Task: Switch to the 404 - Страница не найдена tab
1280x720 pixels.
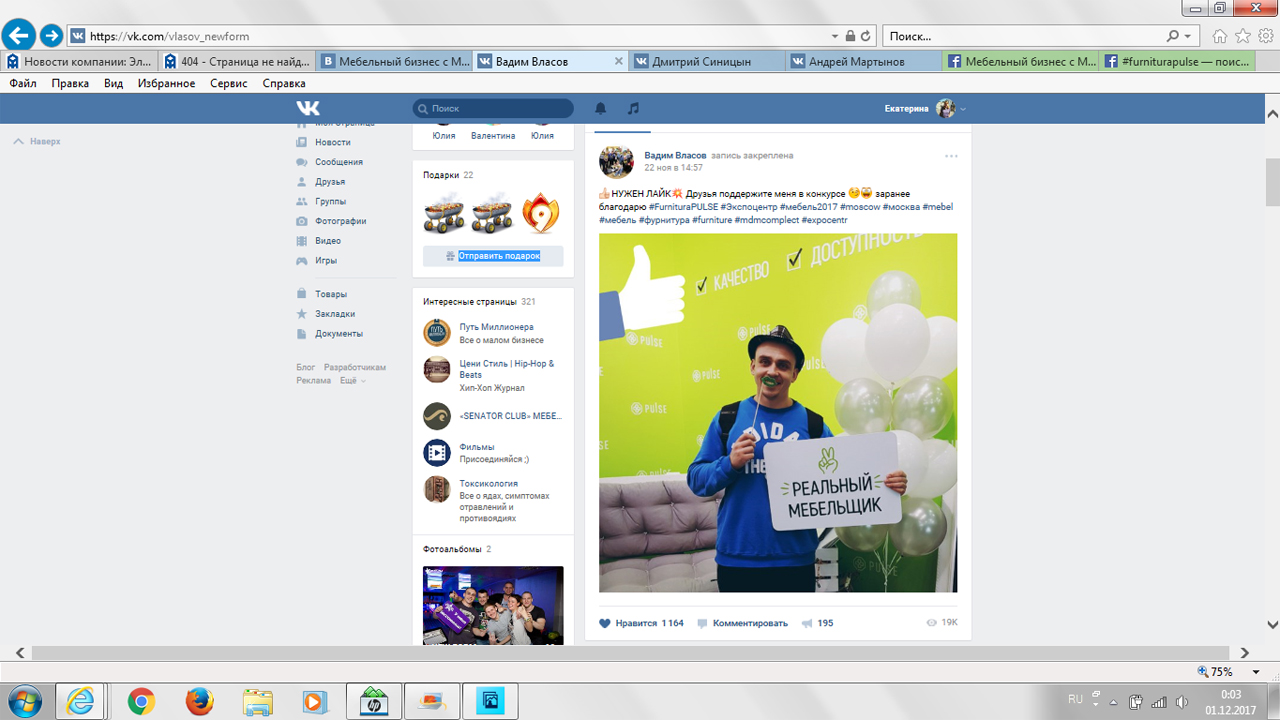Action: [x=238, y=61]
